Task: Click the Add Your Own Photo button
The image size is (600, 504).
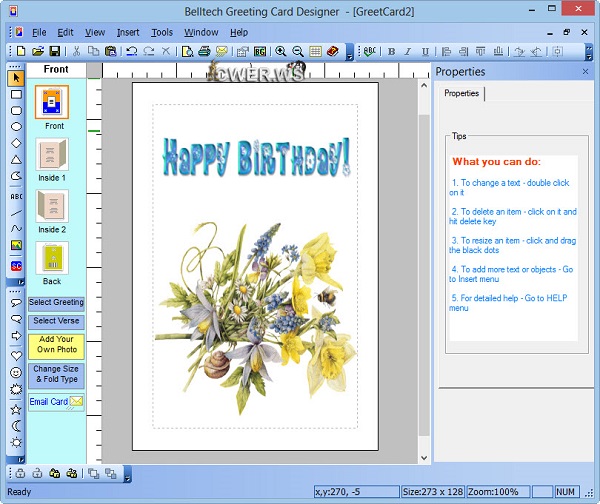Action: tap(56, 346)
